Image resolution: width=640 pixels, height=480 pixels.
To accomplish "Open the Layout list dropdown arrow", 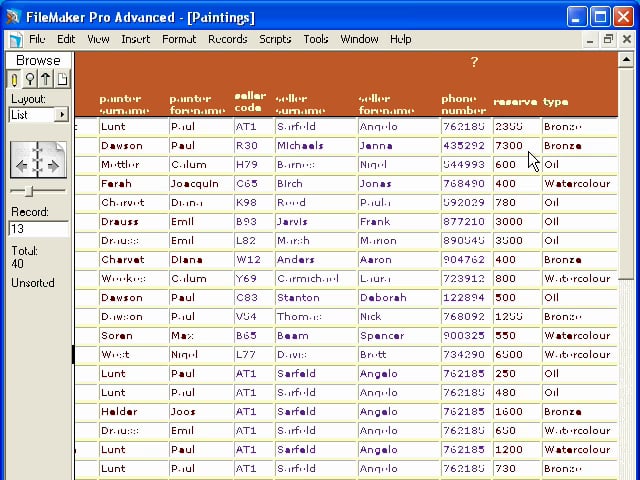I will coord(62,114).
